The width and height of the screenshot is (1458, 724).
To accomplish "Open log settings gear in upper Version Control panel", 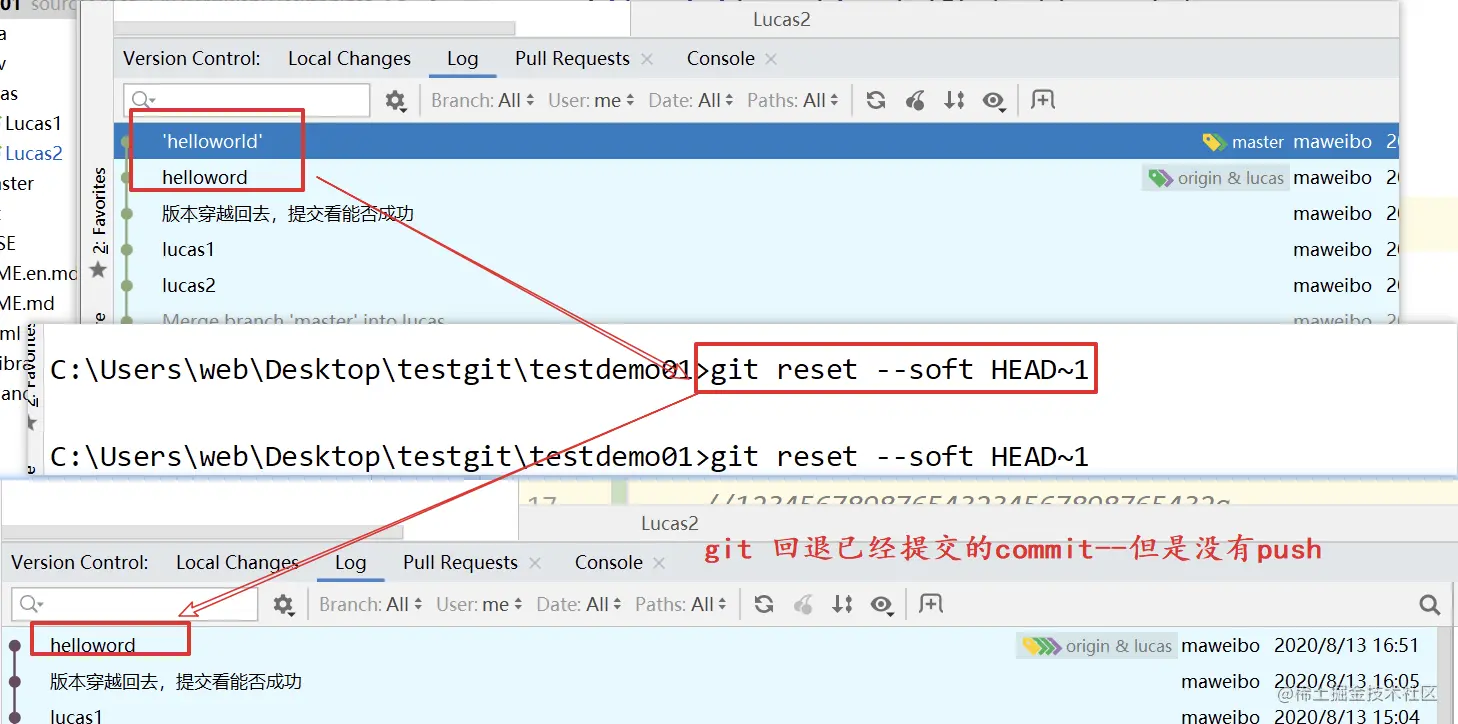I will tap(396, 100).
